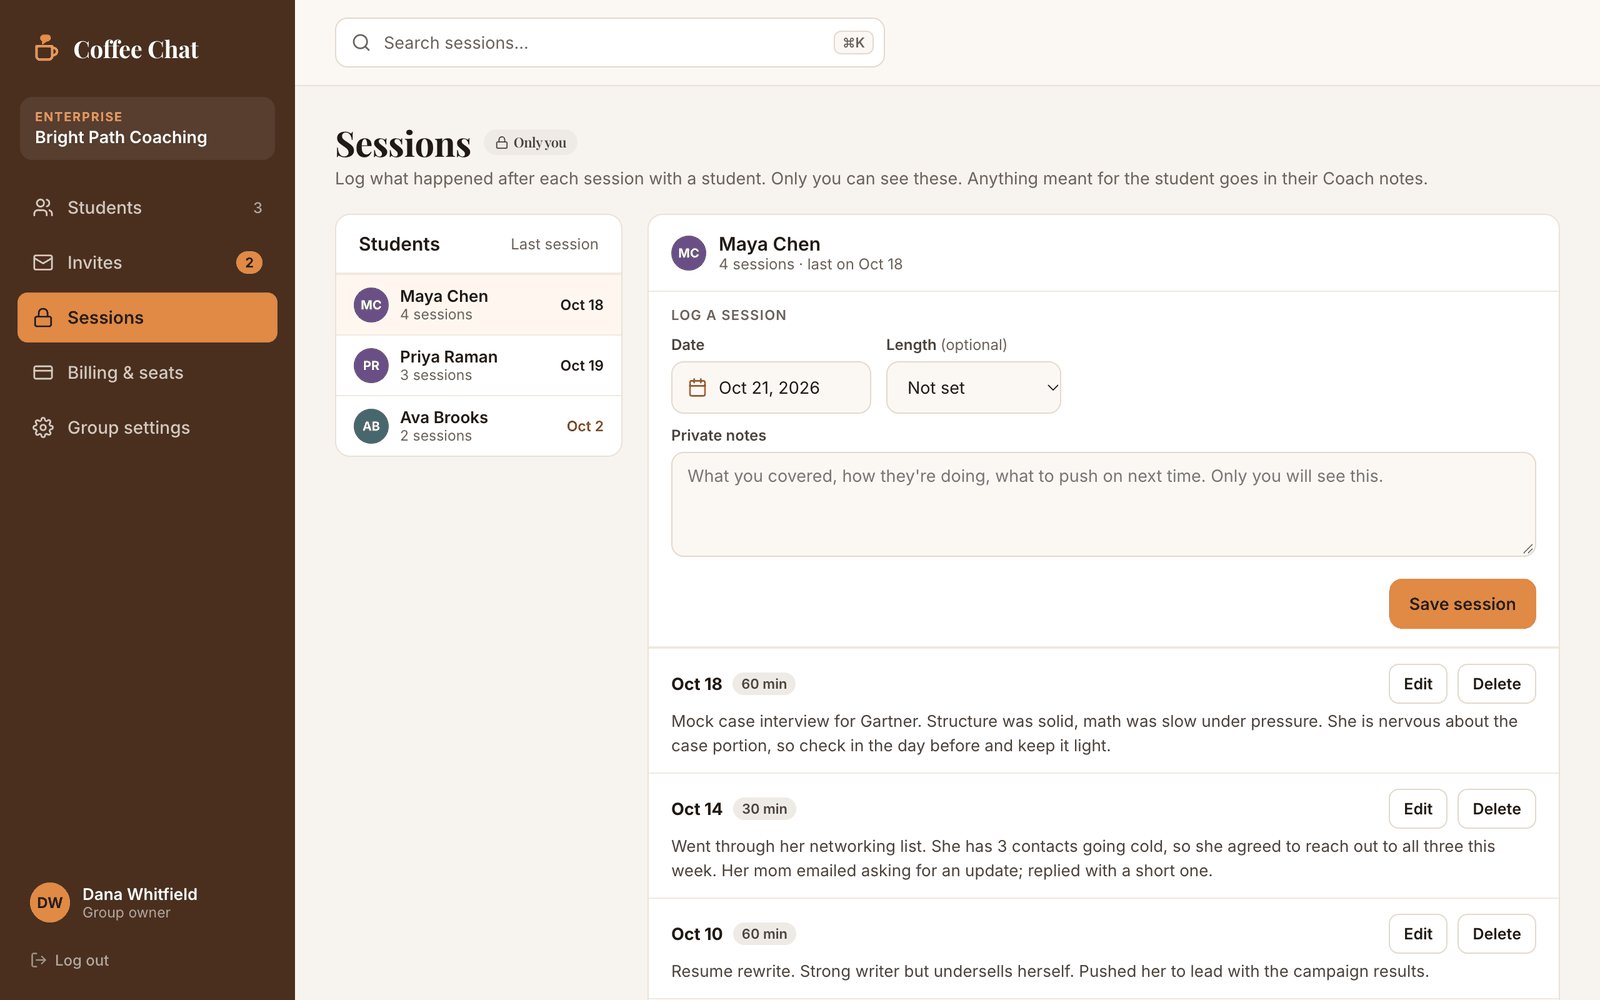Click the calendar icon in Date field
Viewport: 1600px width, 1000px height.
click(x=698, y=387)
